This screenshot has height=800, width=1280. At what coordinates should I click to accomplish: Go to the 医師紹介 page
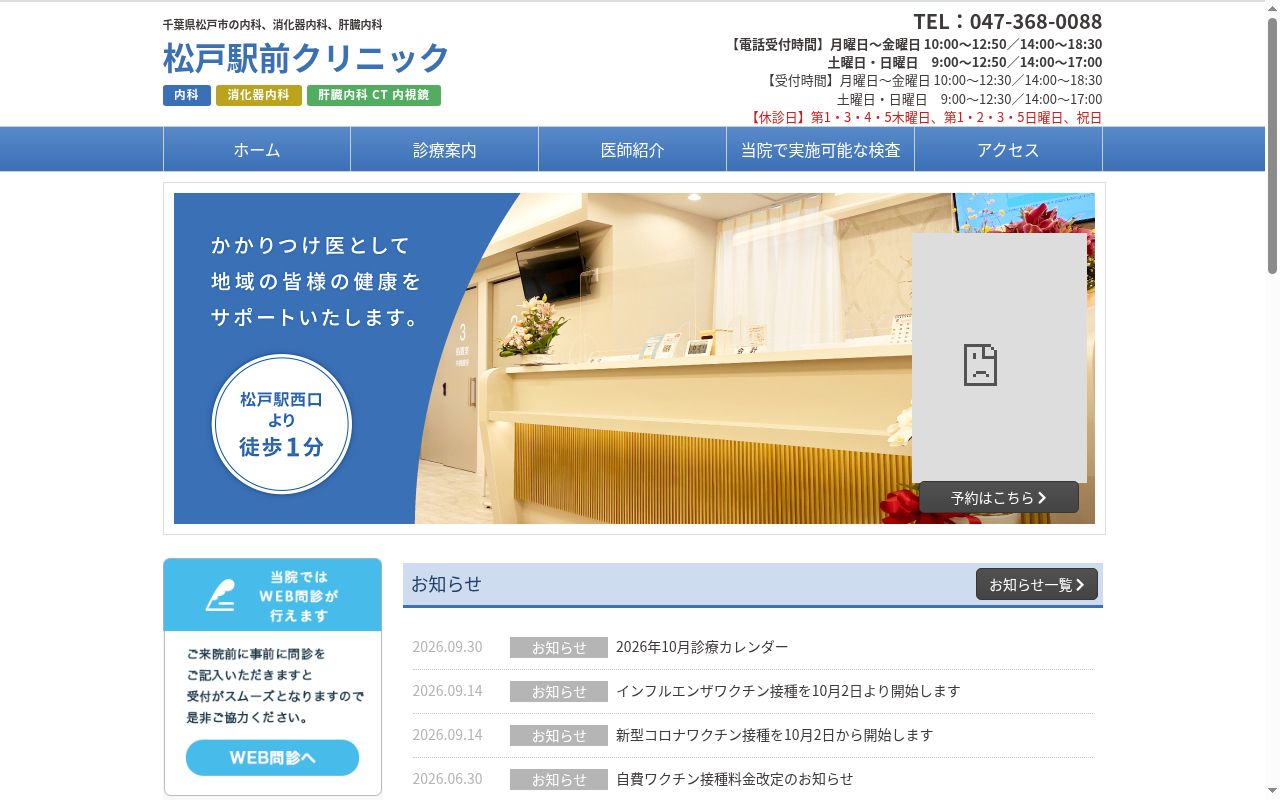pyautogui.click(x=633, y=150)
